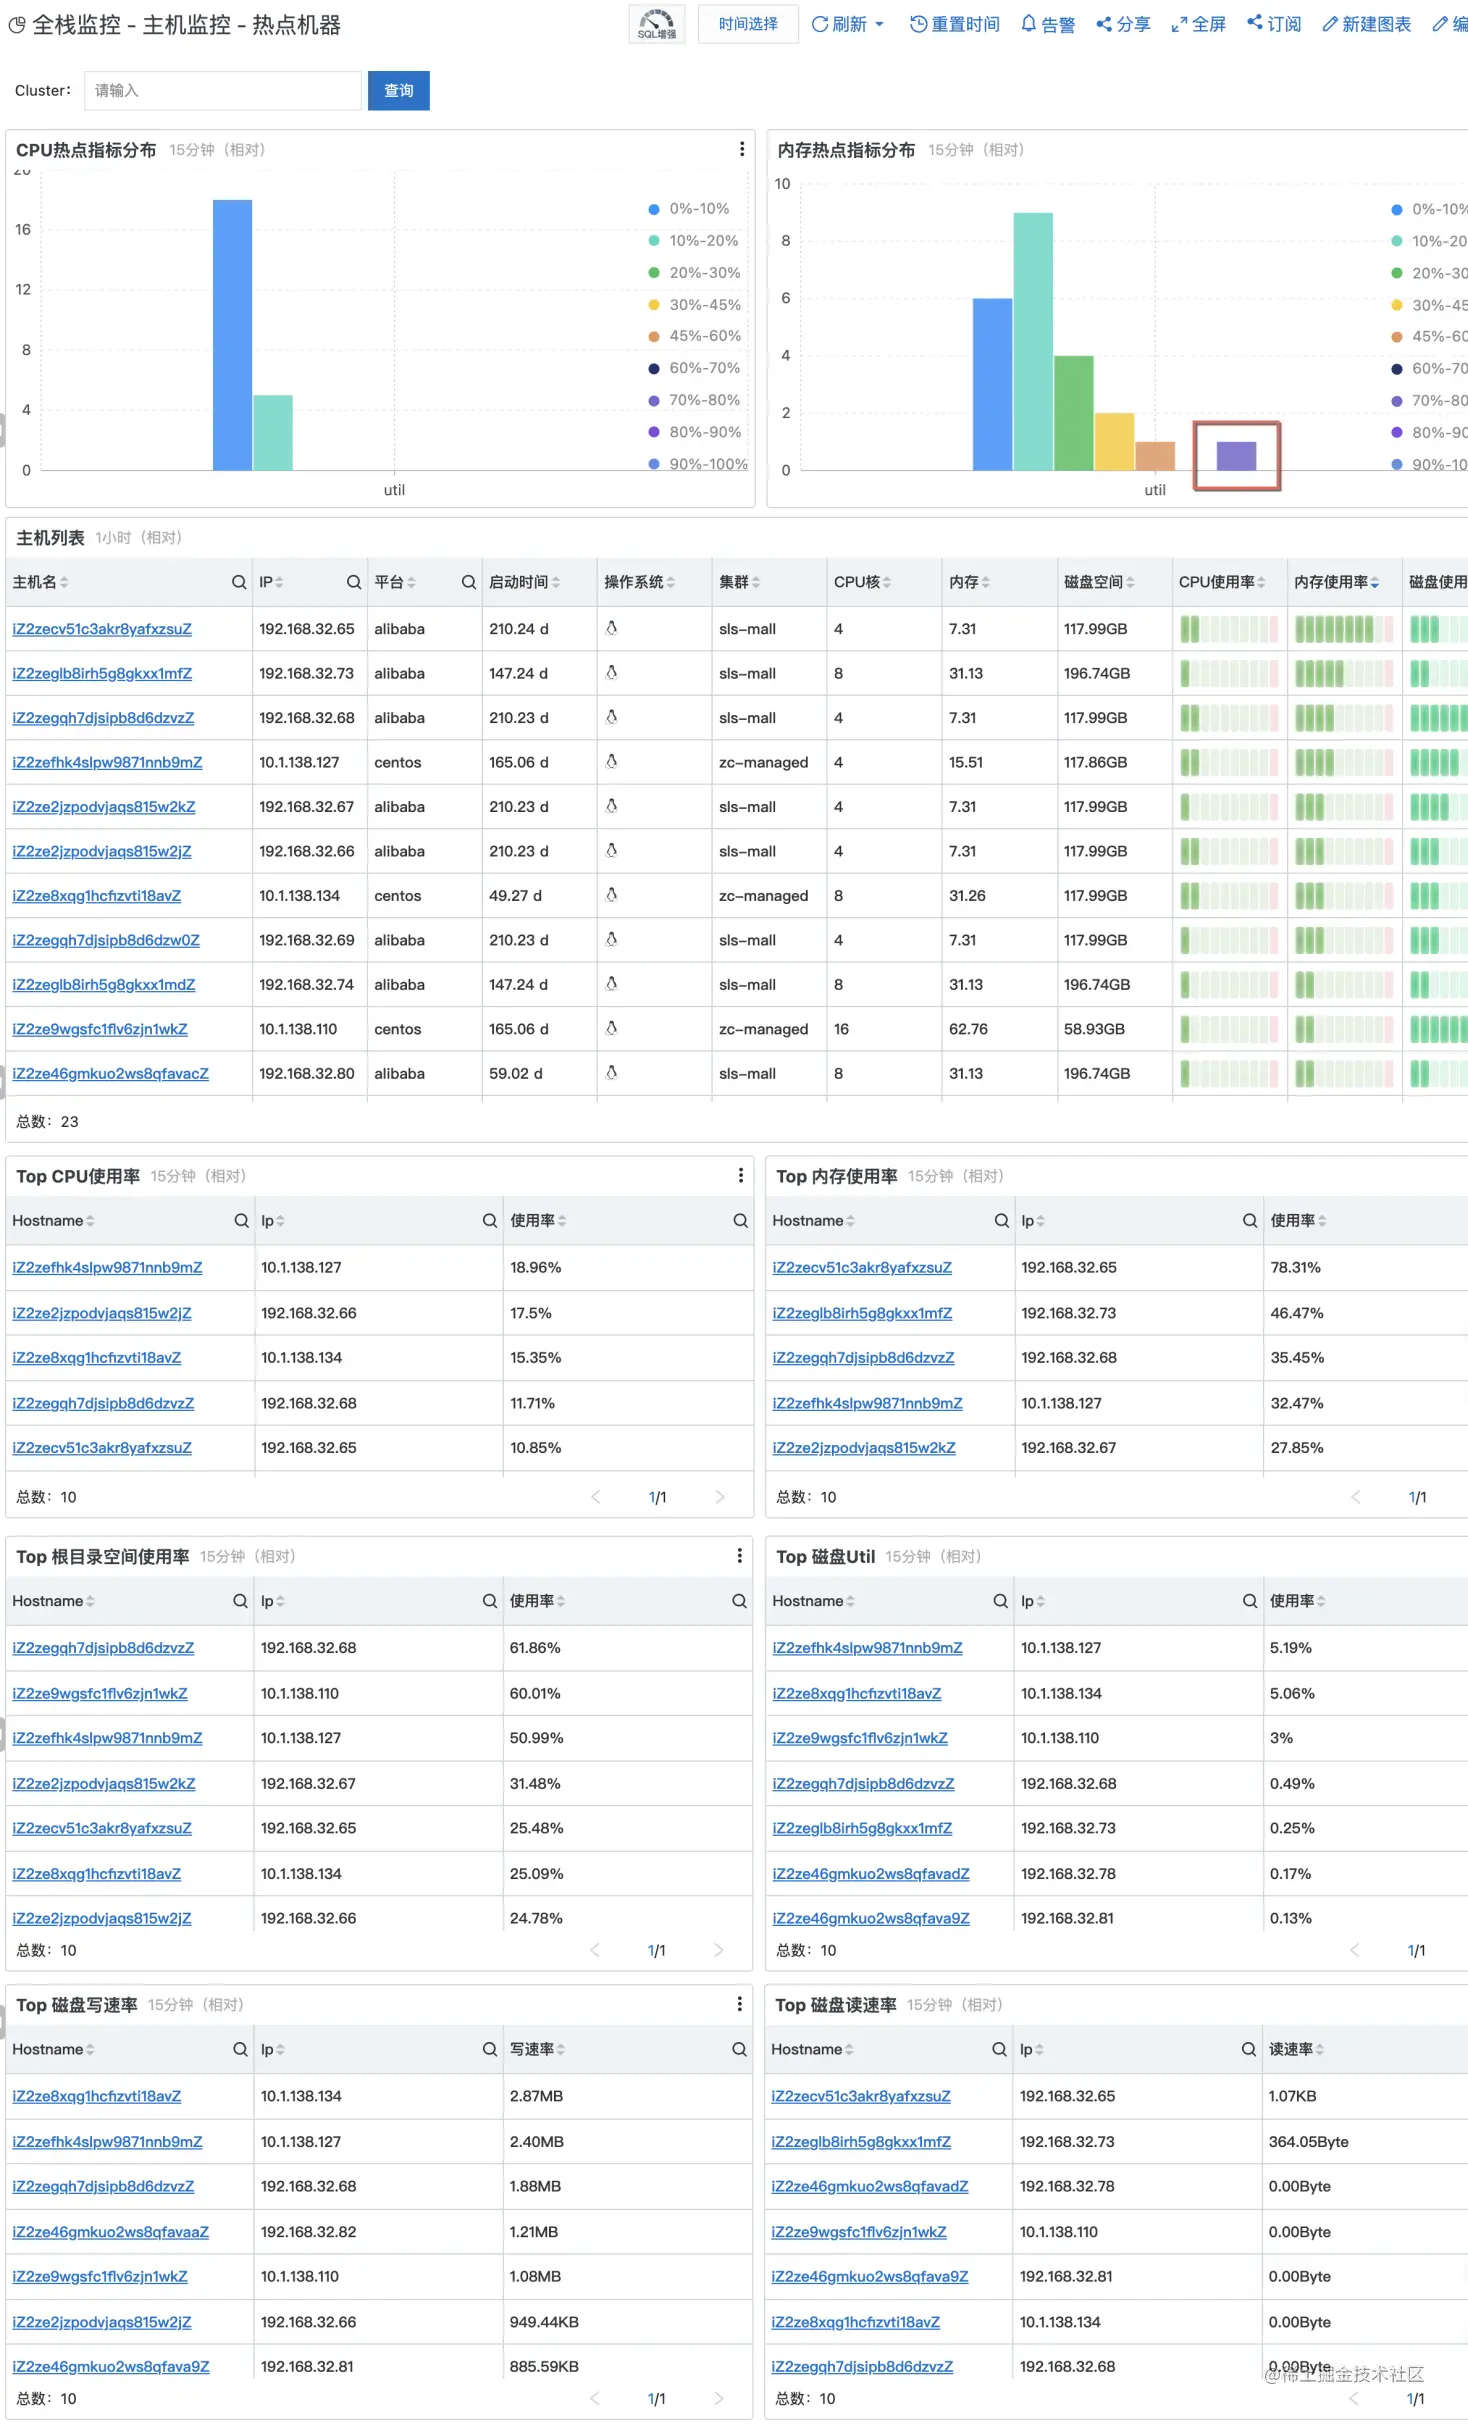This screenshot has height=2428, width=1468.
Task: Click the 61.86% root space usage value
Action: [x=535, y=1647]
